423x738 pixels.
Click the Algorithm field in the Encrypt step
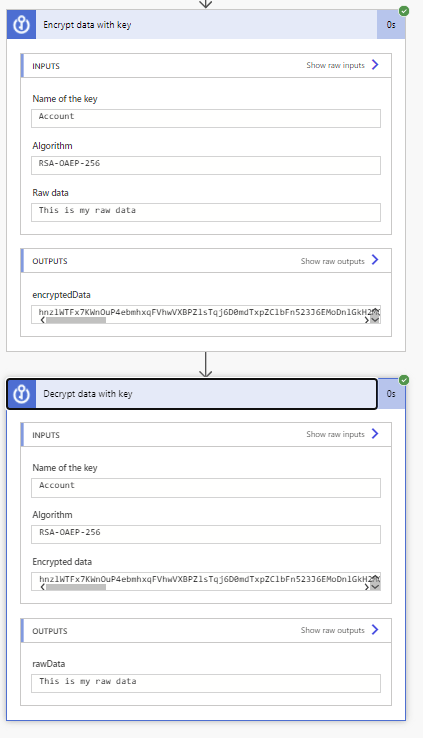tap(206, 165)
